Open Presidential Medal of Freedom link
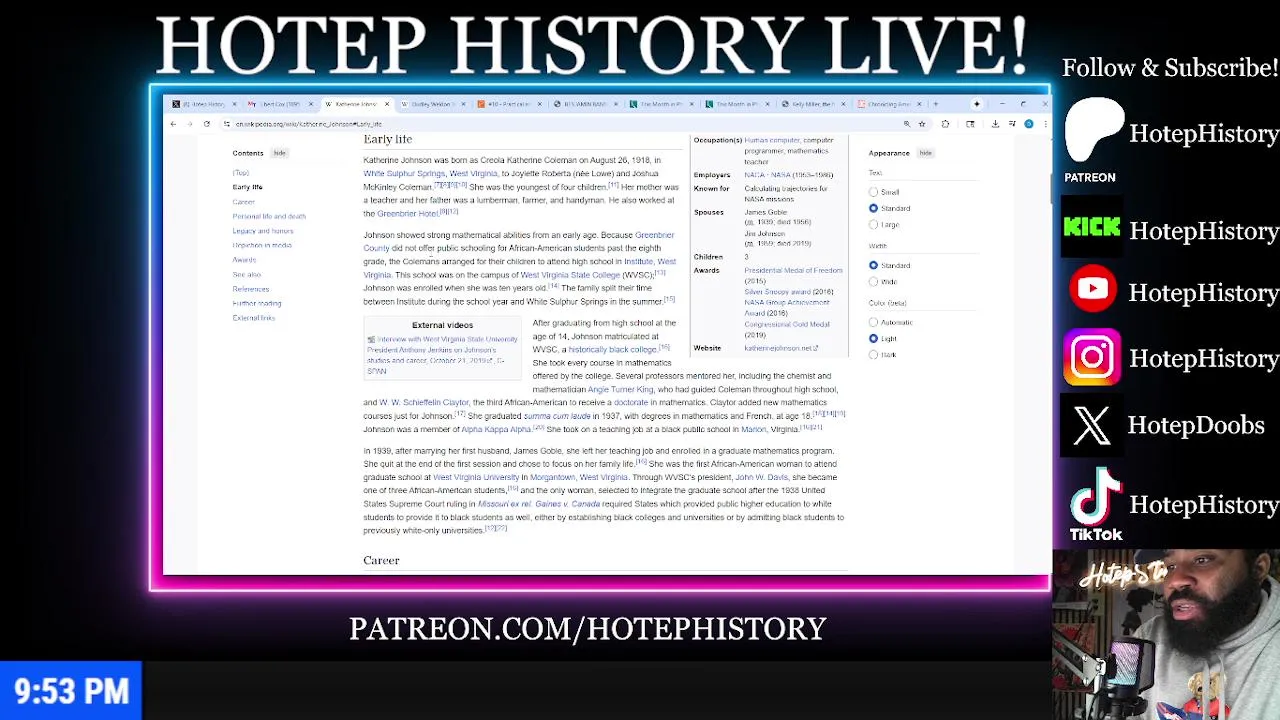The width and height of the screenshot is (1280, 720). tap(793, 270)
